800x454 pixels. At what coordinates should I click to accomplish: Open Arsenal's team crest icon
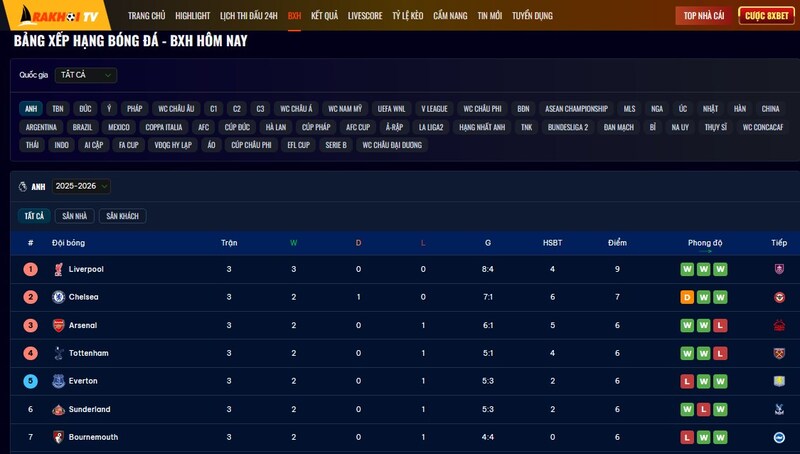click(59, 325)
